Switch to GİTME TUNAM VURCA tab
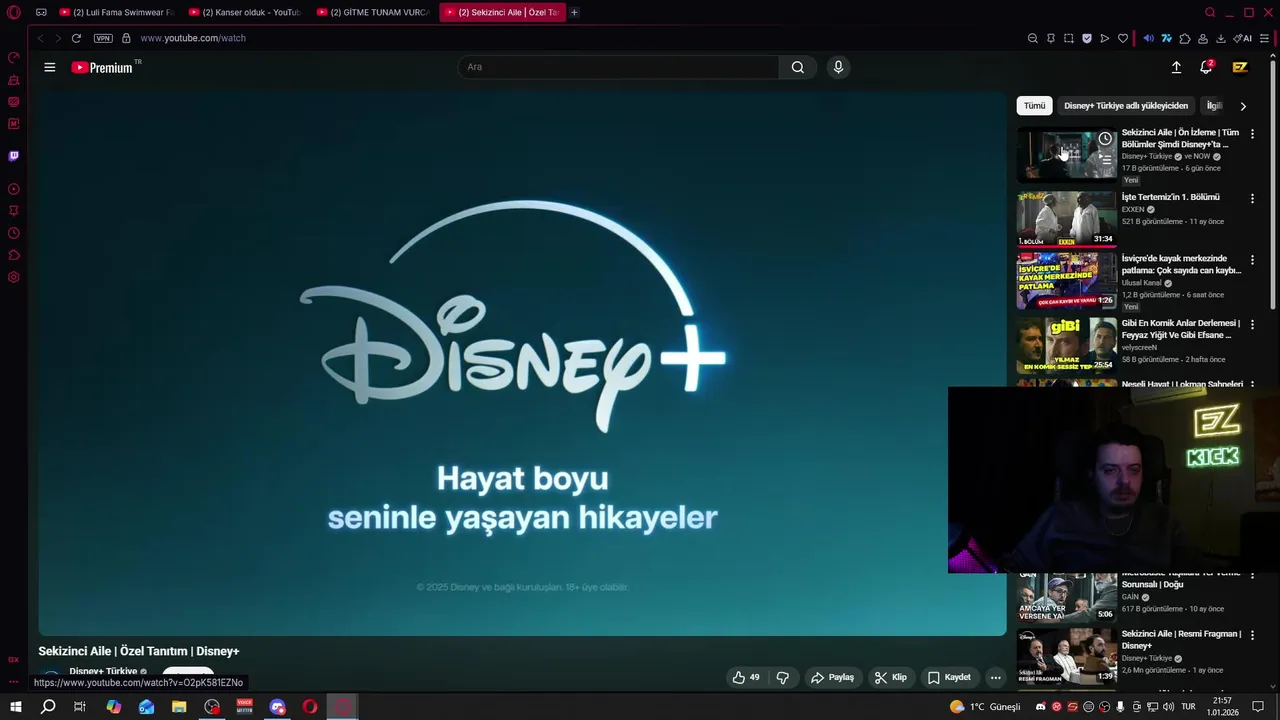The height and width of the screenshot is (720, 1280). 373,12
